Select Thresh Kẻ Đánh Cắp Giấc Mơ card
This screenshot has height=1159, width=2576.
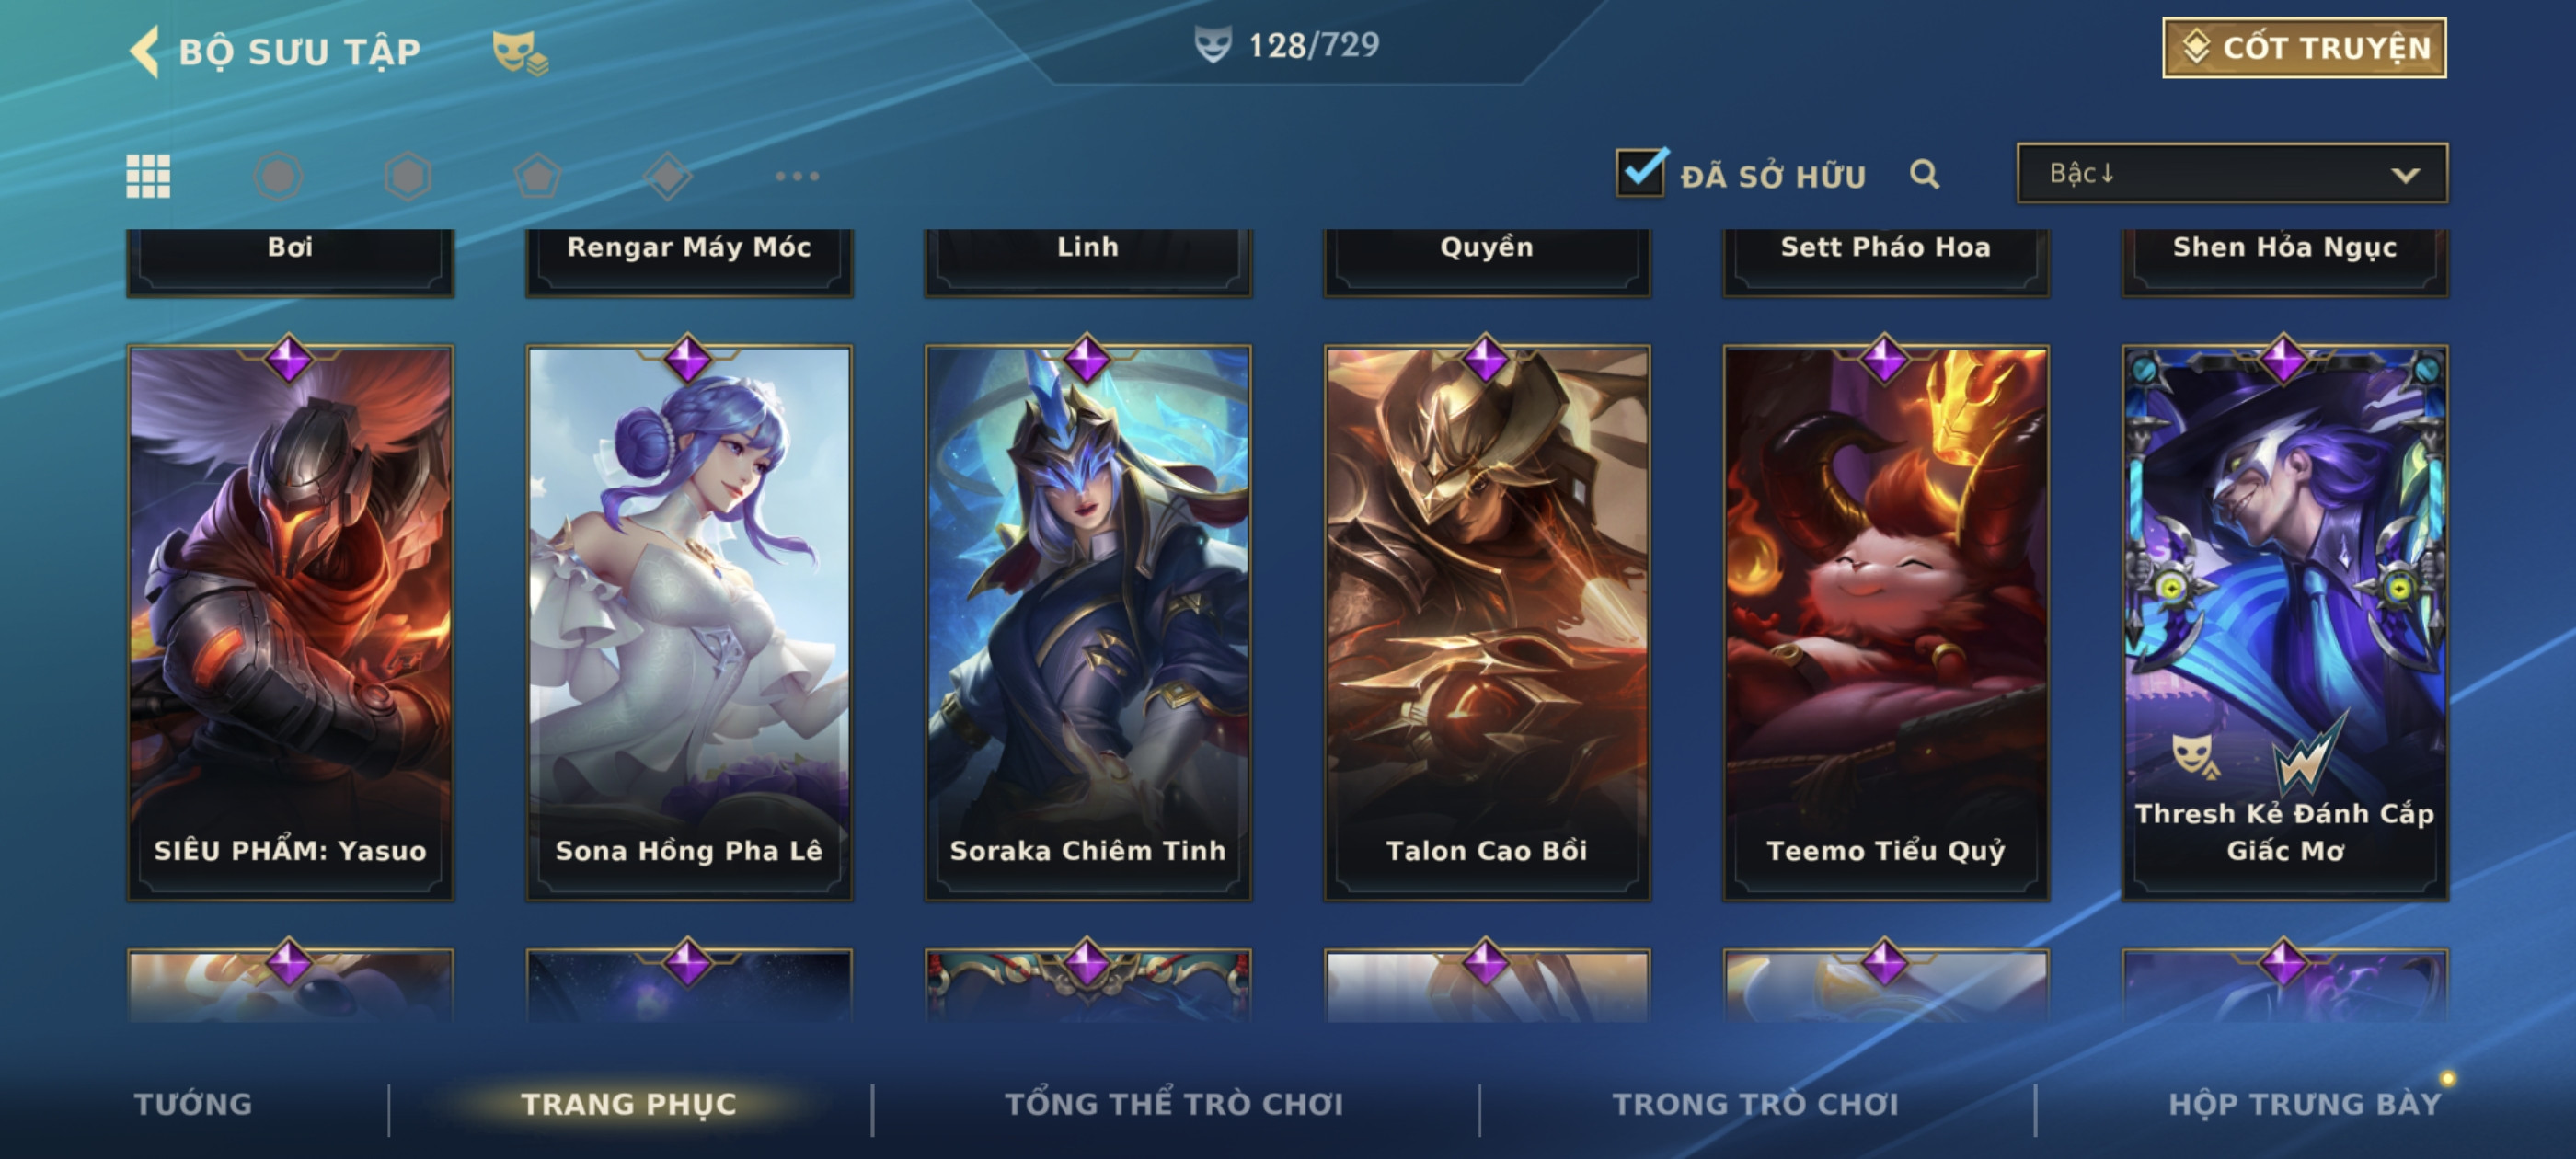pos(2284,622)
